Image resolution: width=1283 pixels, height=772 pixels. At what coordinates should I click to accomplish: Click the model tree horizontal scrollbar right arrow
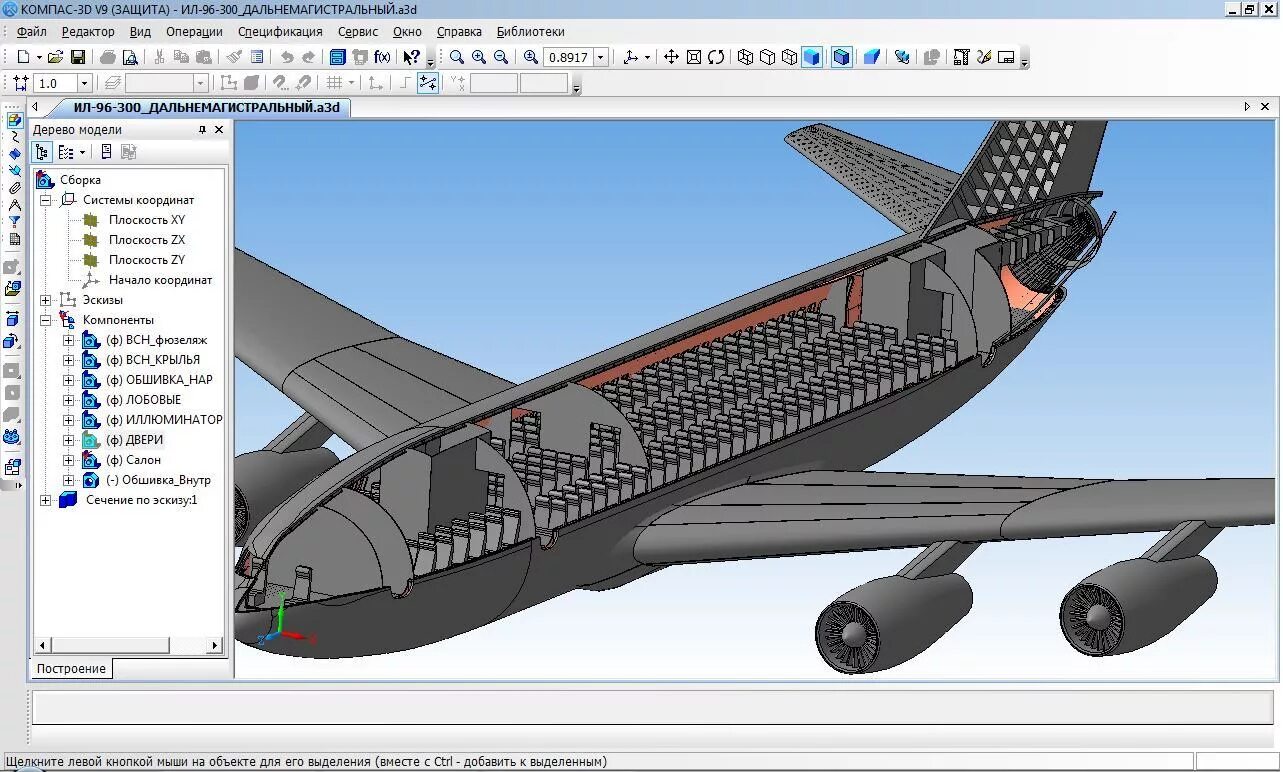point(214,646)
